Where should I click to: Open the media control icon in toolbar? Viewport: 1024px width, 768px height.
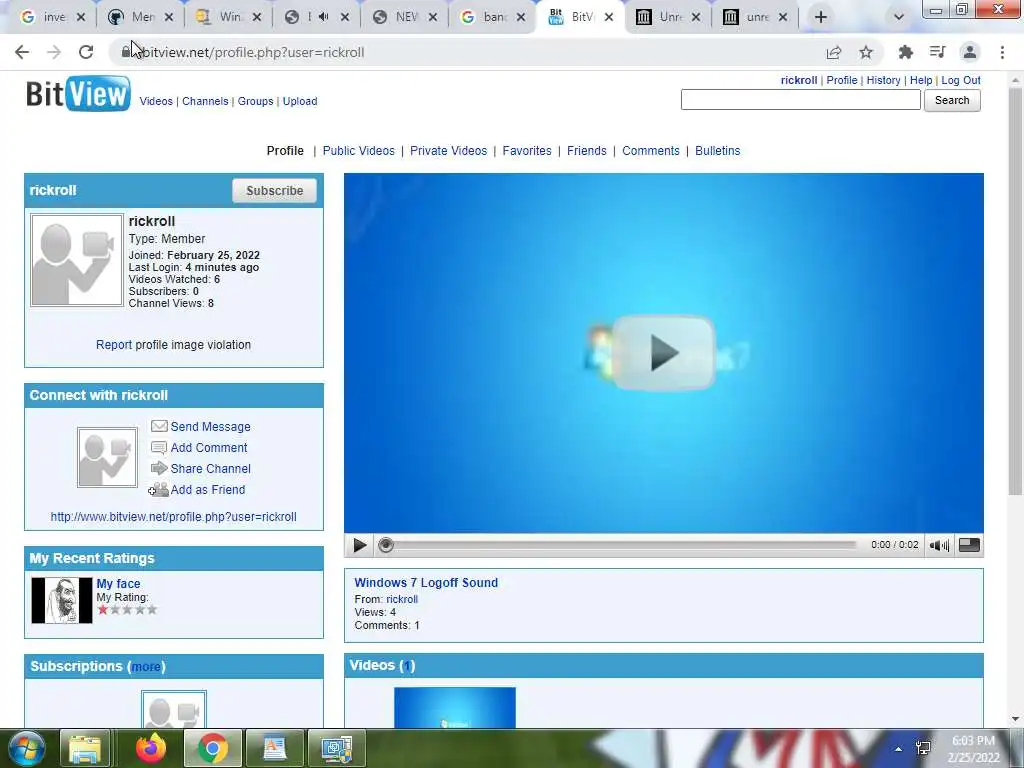tap(938, 52)
